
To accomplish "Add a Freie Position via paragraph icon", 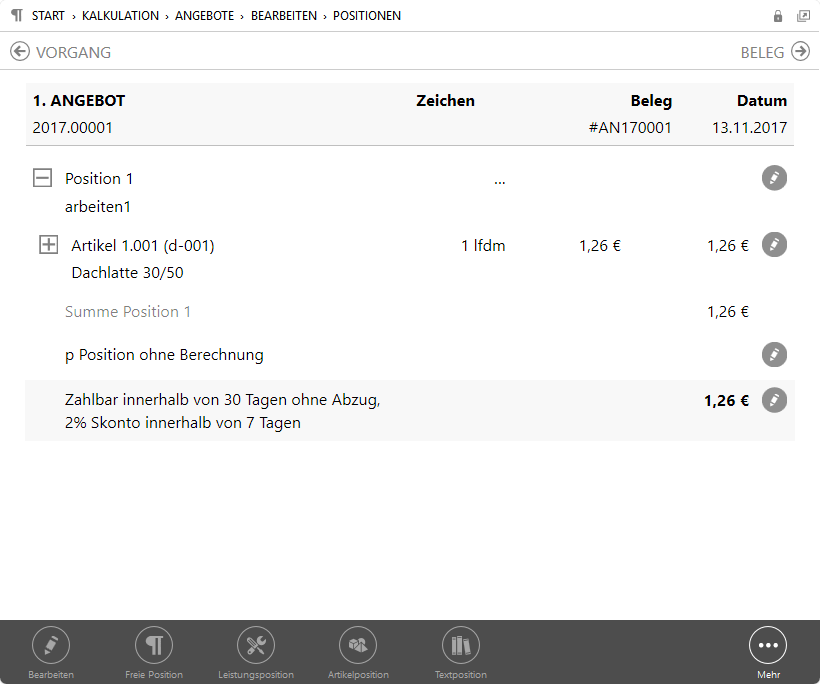I will pyautogui.click(x=154, y=646).
